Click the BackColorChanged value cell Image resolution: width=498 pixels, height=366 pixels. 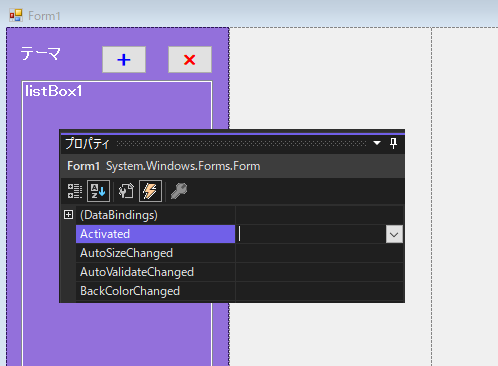[320, 291]
